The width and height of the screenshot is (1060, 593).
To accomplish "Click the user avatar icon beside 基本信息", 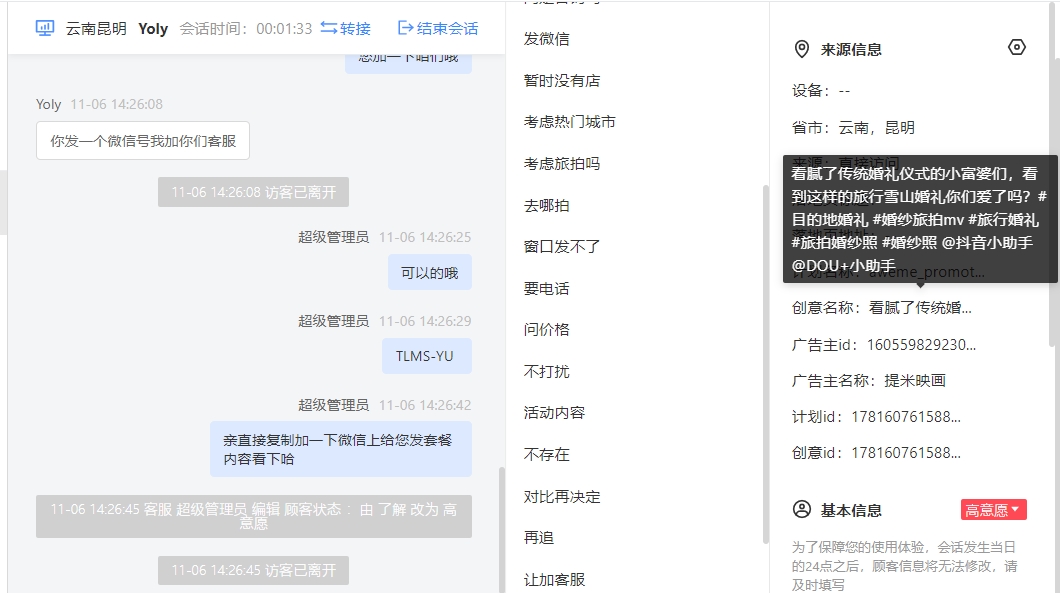I will pyautogui.click(x=802, y=509).
